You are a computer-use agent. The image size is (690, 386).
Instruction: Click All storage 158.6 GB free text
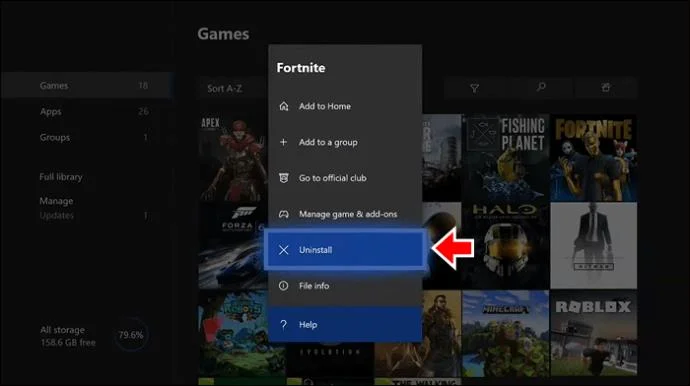click(68, 336)
